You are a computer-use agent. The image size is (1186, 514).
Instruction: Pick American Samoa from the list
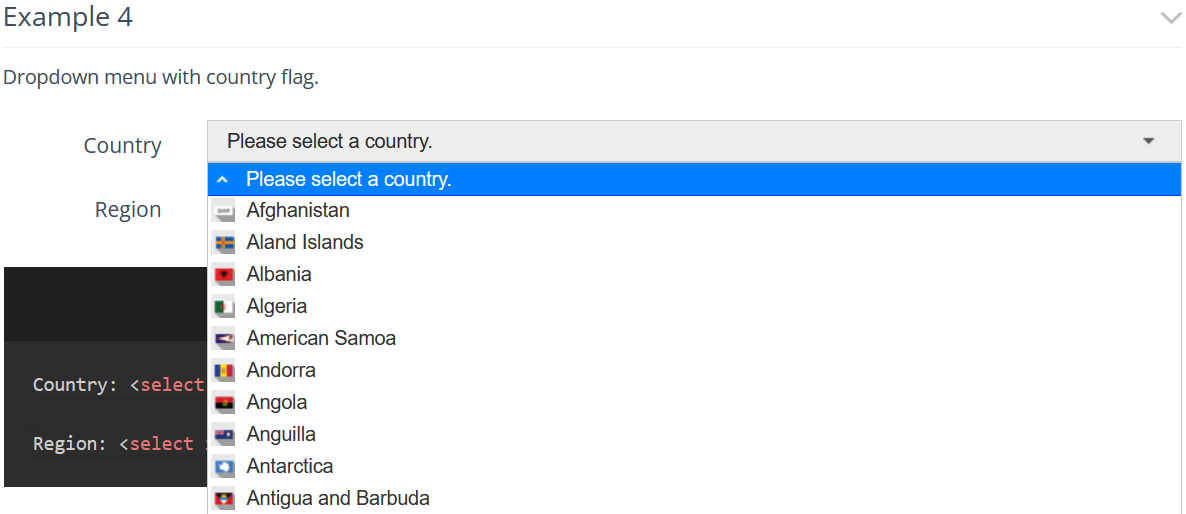[x=694, y=338]
